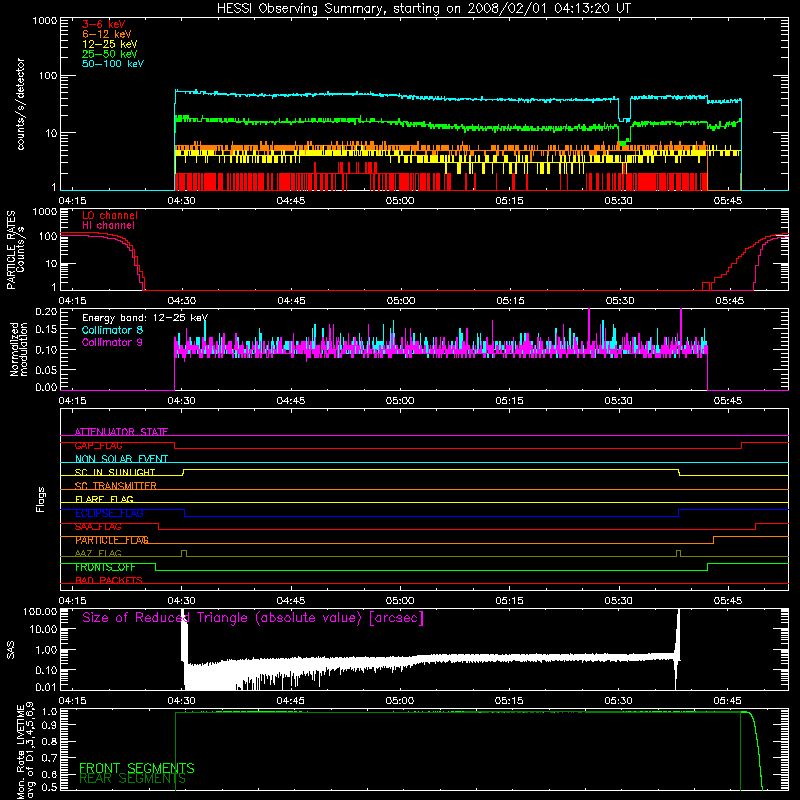Click the 05:00 tick in the count-rate panel

399,201
